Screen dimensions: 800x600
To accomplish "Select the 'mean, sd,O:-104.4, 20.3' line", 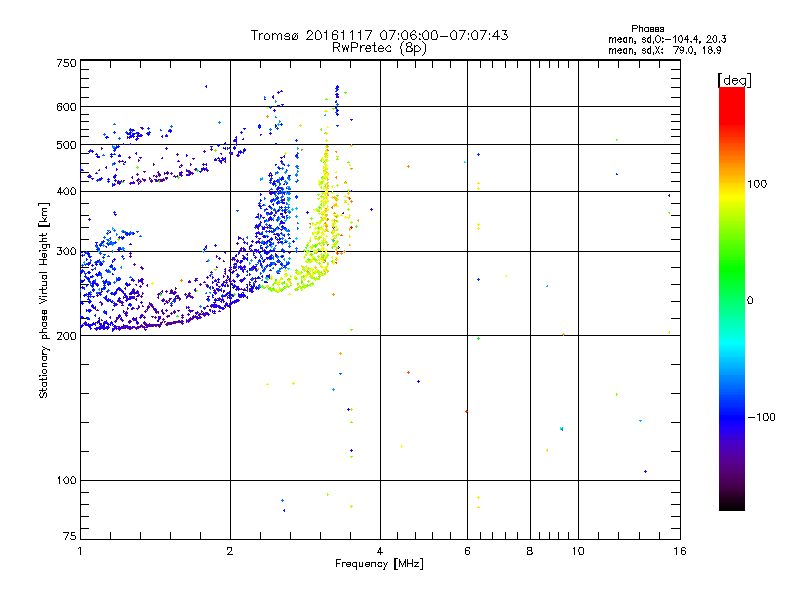I will tap(667, 39).
